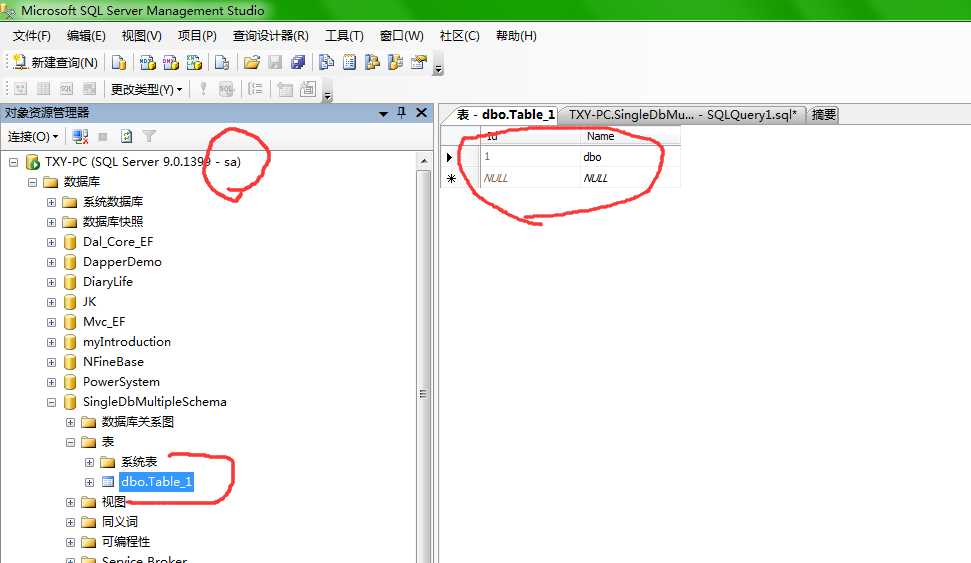Expand the Dal_Core_EF database node
The height and width of the screenshot is (563, 971).
click(x=51, y=243)
